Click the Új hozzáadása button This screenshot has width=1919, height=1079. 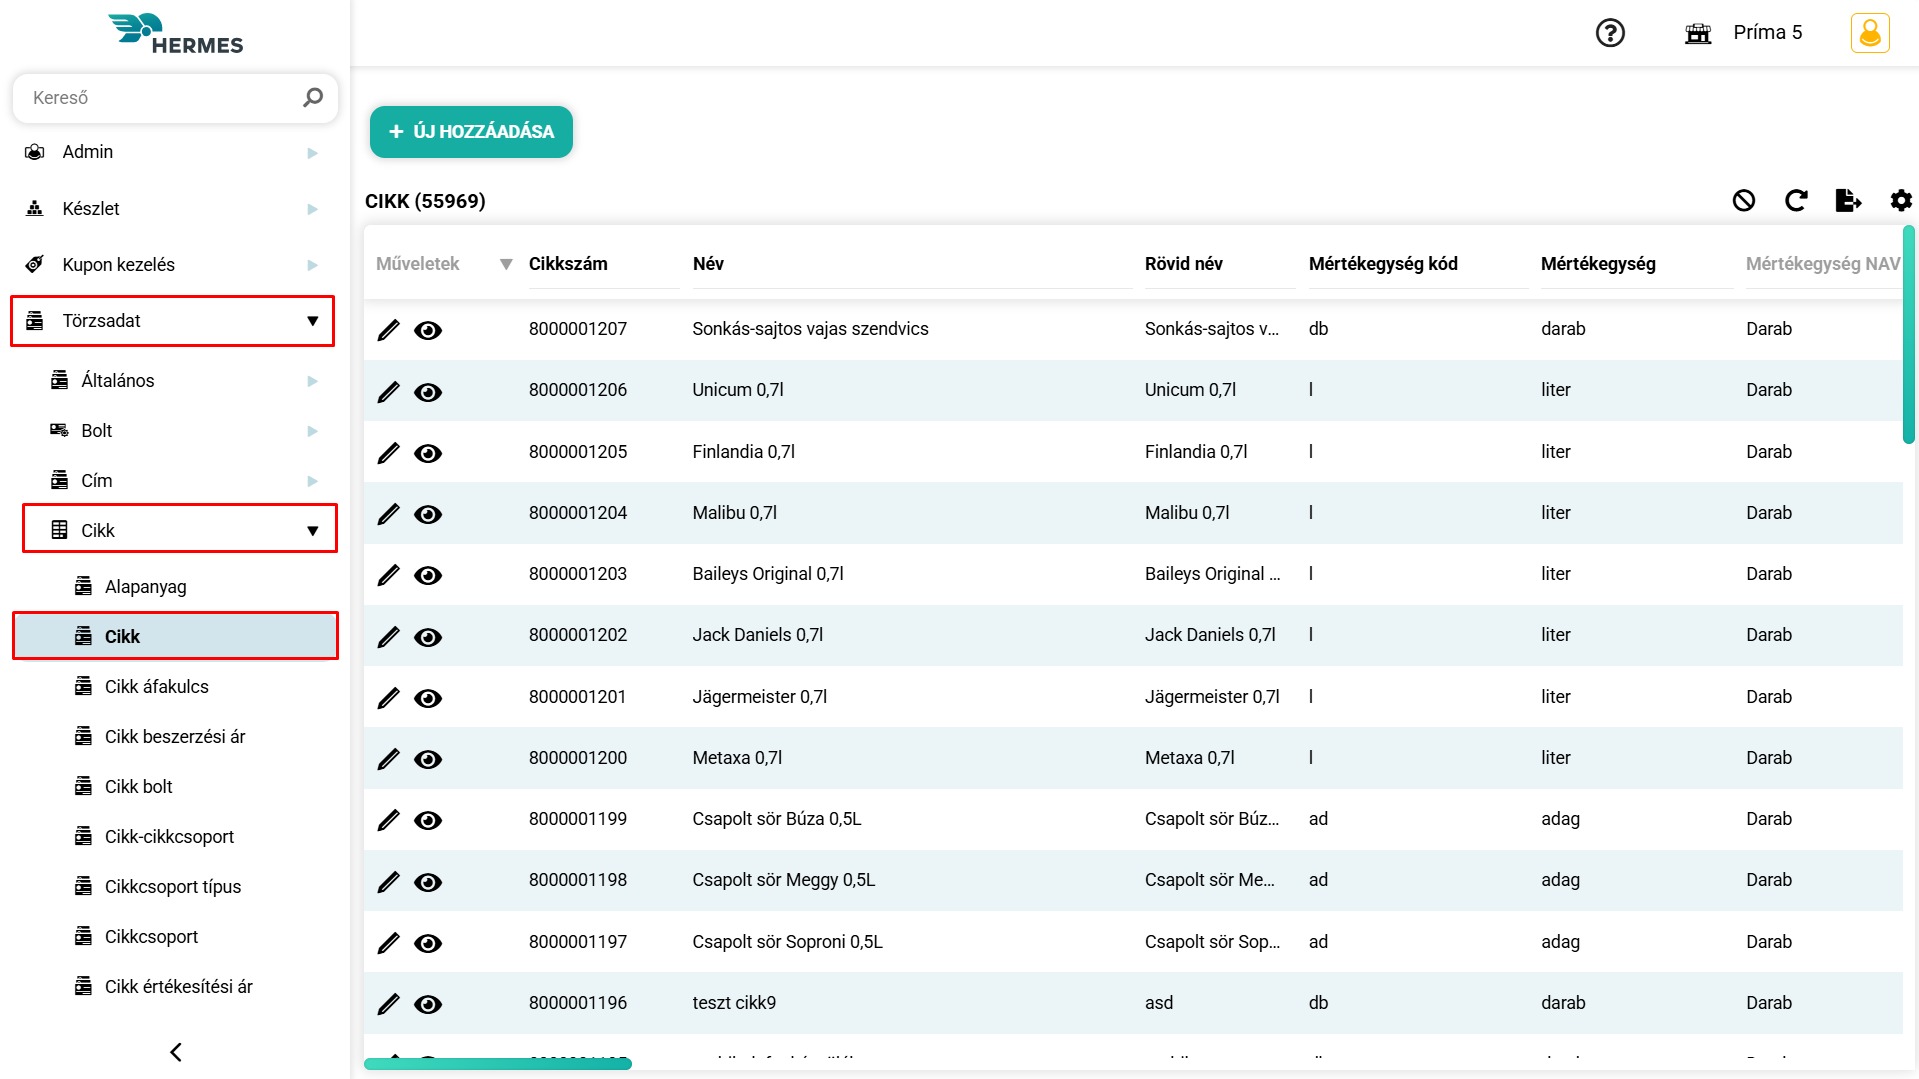[x=471, y=132]
